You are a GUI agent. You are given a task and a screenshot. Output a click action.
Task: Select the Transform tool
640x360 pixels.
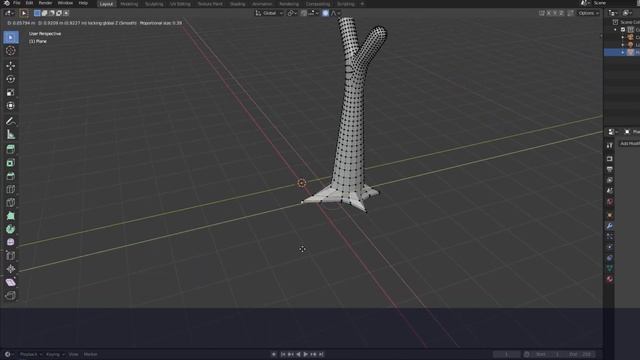(11, 106)
